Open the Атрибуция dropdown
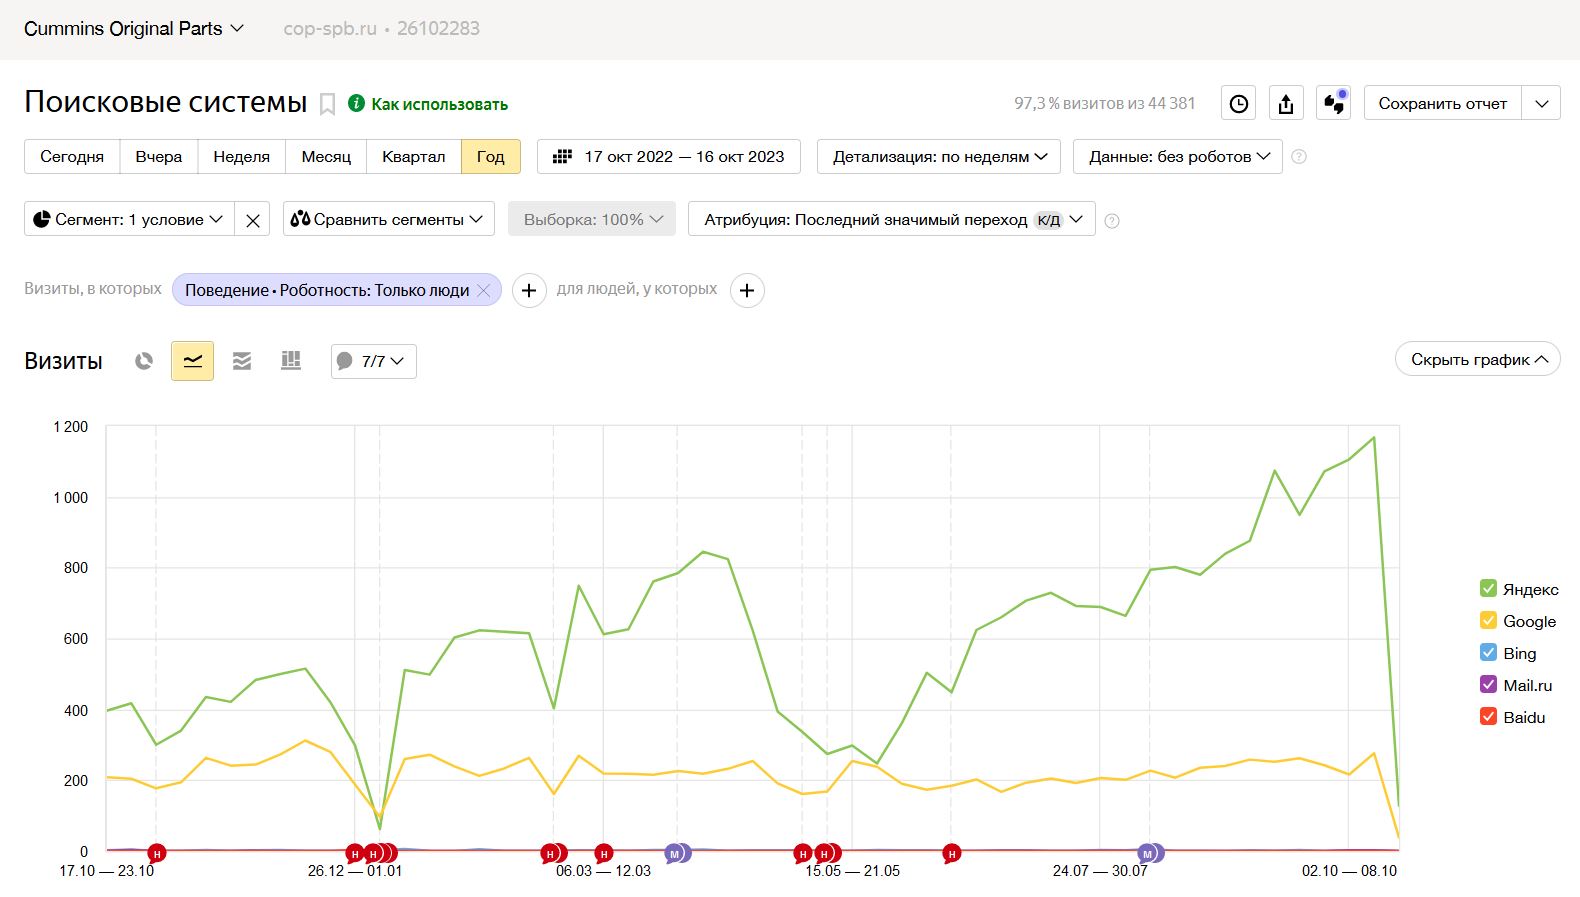The image size is (1580, 897). [x=892, y=219]
